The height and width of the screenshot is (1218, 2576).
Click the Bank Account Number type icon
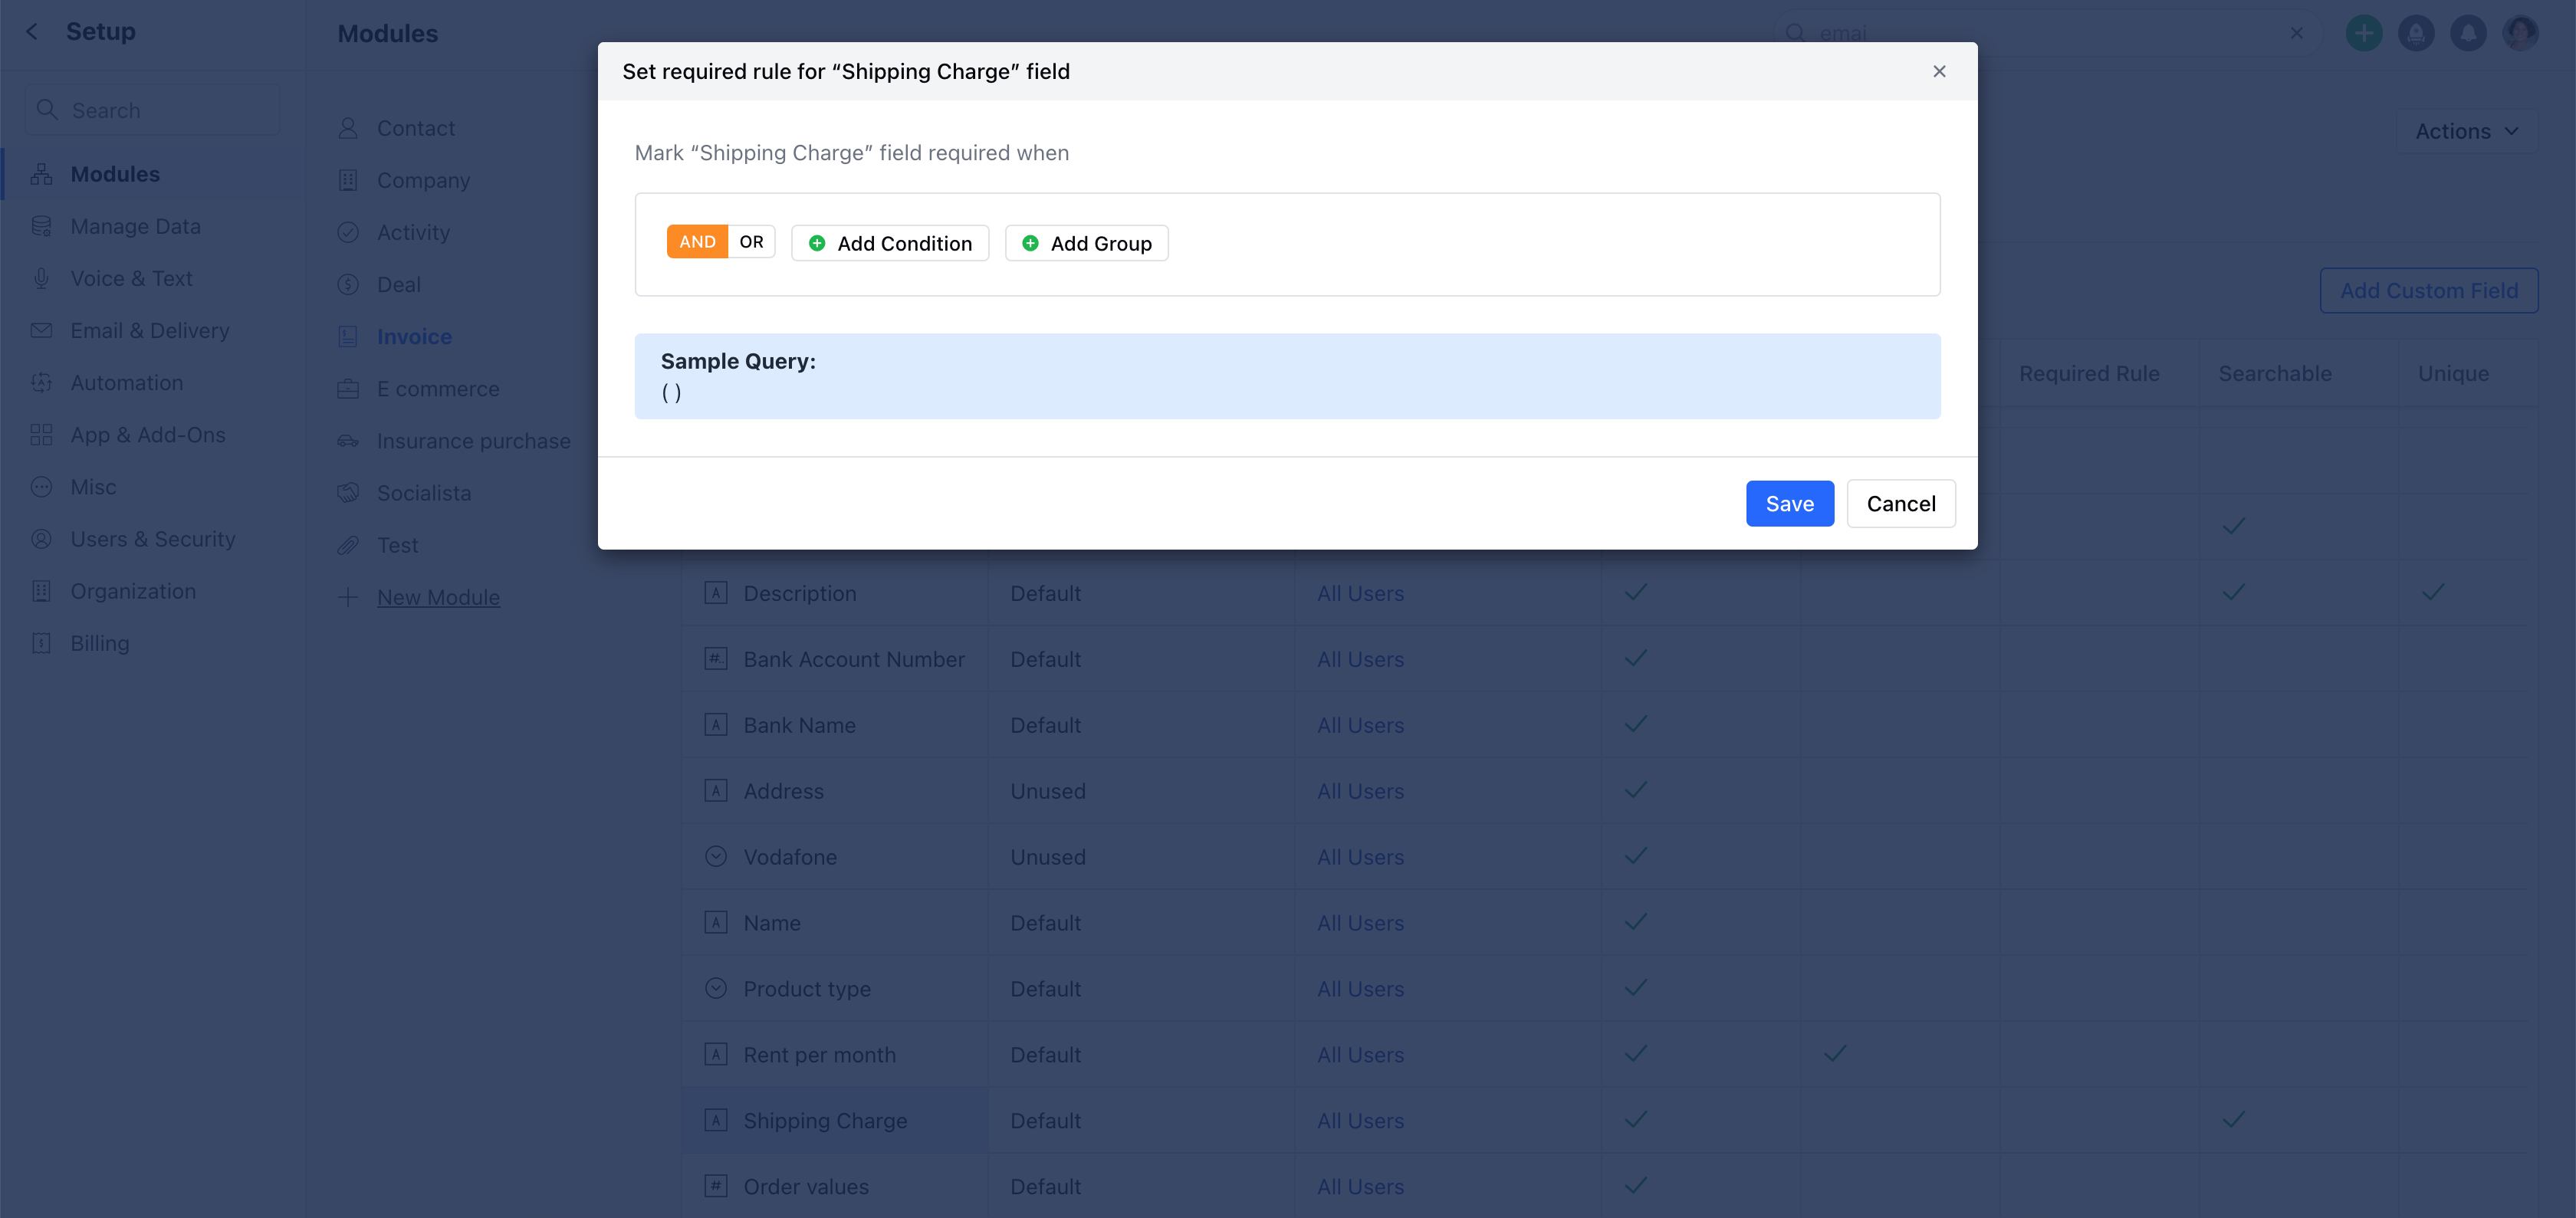[x=715, y=658]
